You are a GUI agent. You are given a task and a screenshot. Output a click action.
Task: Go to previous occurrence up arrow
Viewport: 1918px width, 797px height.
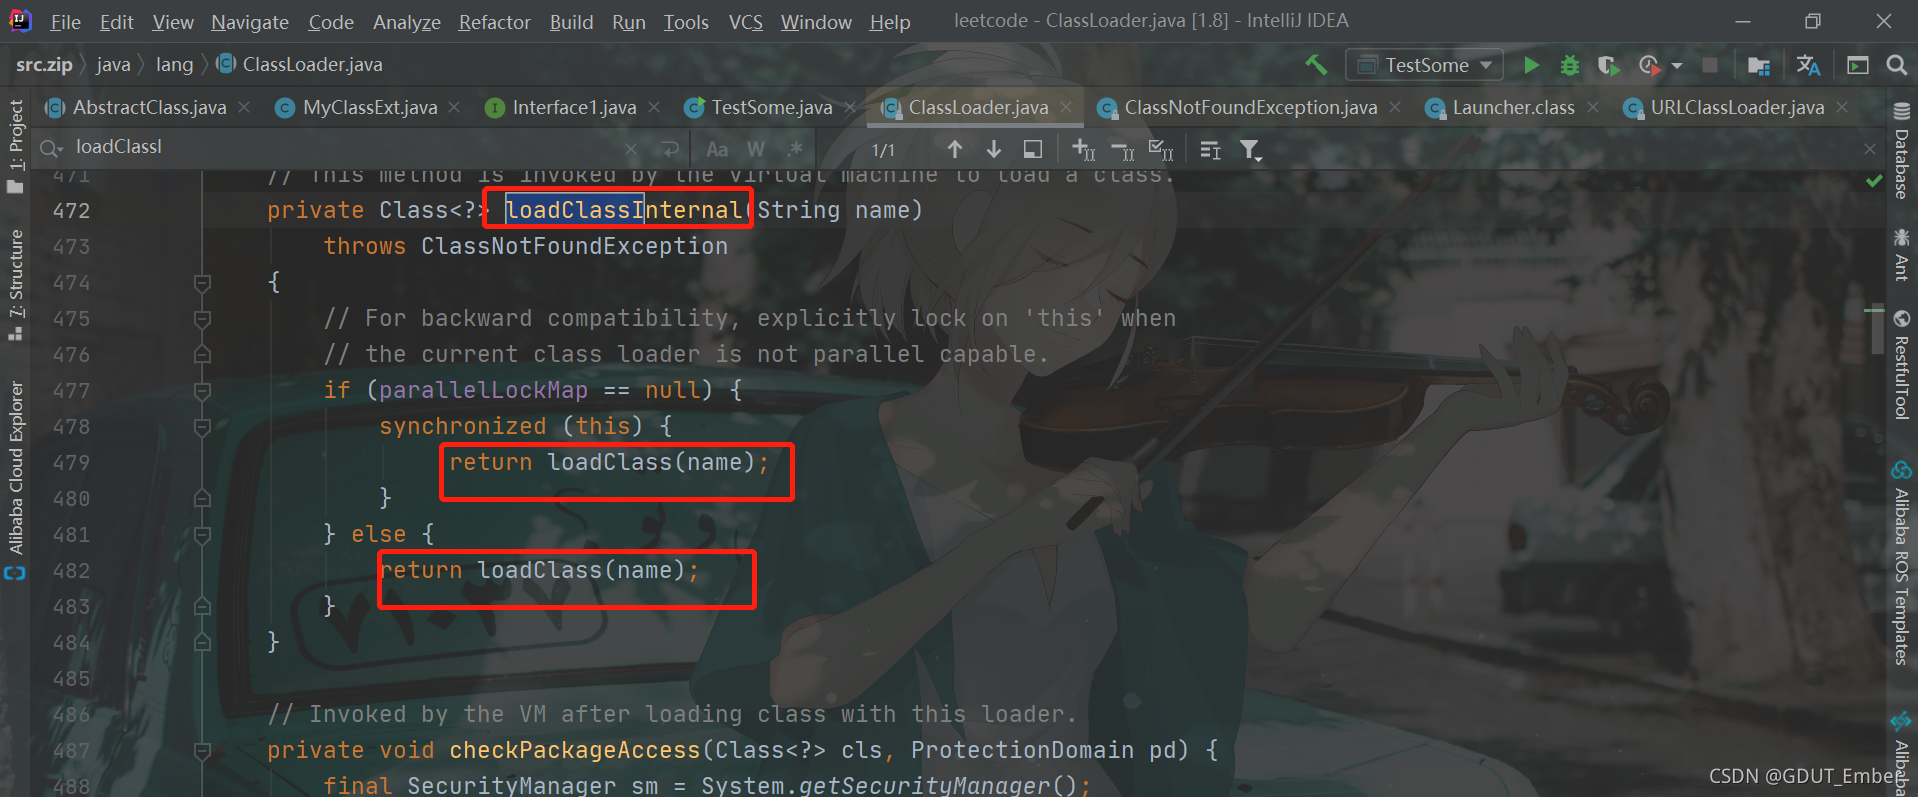[x=955, y=149]
